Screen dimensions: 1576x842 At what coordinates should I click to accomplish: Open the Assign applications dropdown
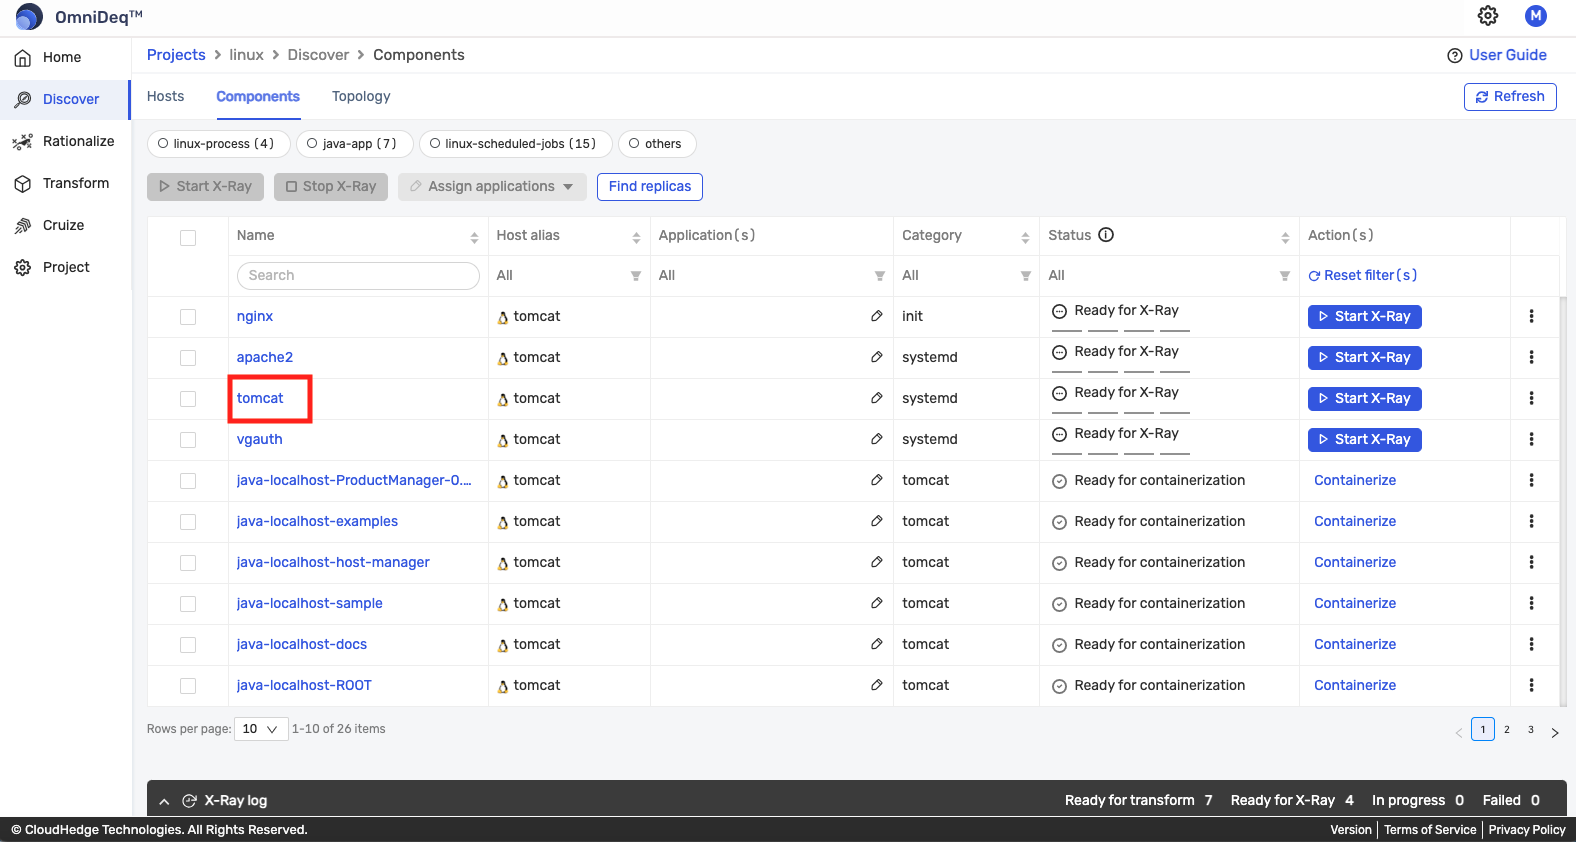(x=492, y=187)
